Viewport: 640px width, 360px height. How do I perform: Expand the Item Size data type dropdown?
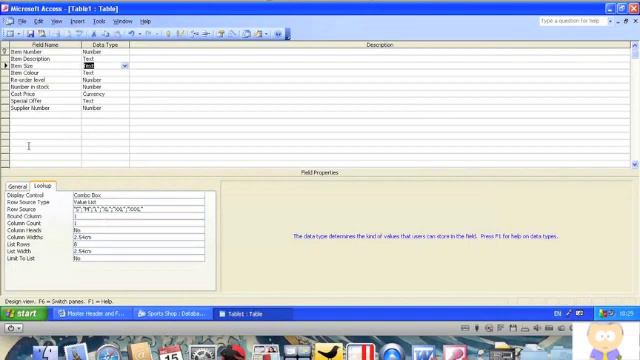(125, 66)
